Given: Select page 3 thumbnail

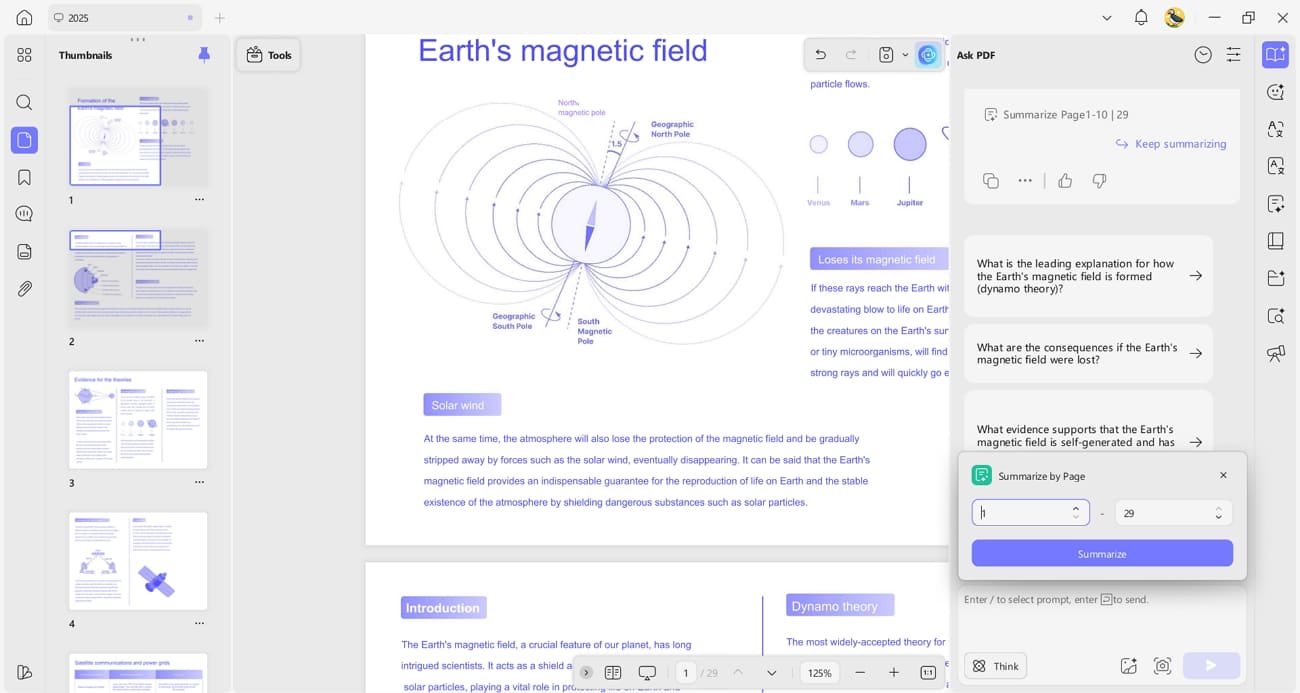Looking at the screenshot, I should tap(138, 420).
